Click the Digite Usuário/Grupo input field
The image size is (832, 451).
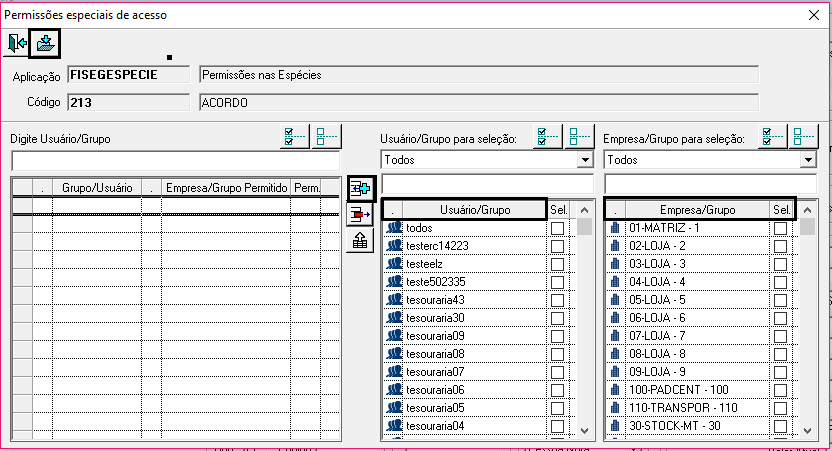click(x=175, y=161)
